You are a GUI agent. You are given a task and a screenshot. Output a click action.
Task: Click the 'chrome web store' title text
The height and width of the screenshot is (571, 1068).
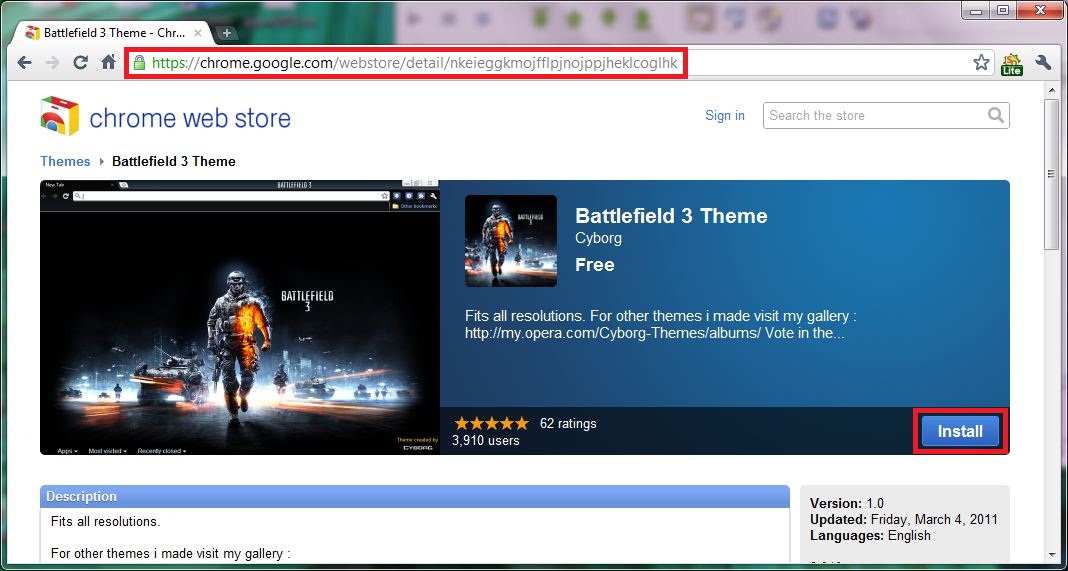coord(190,119)
